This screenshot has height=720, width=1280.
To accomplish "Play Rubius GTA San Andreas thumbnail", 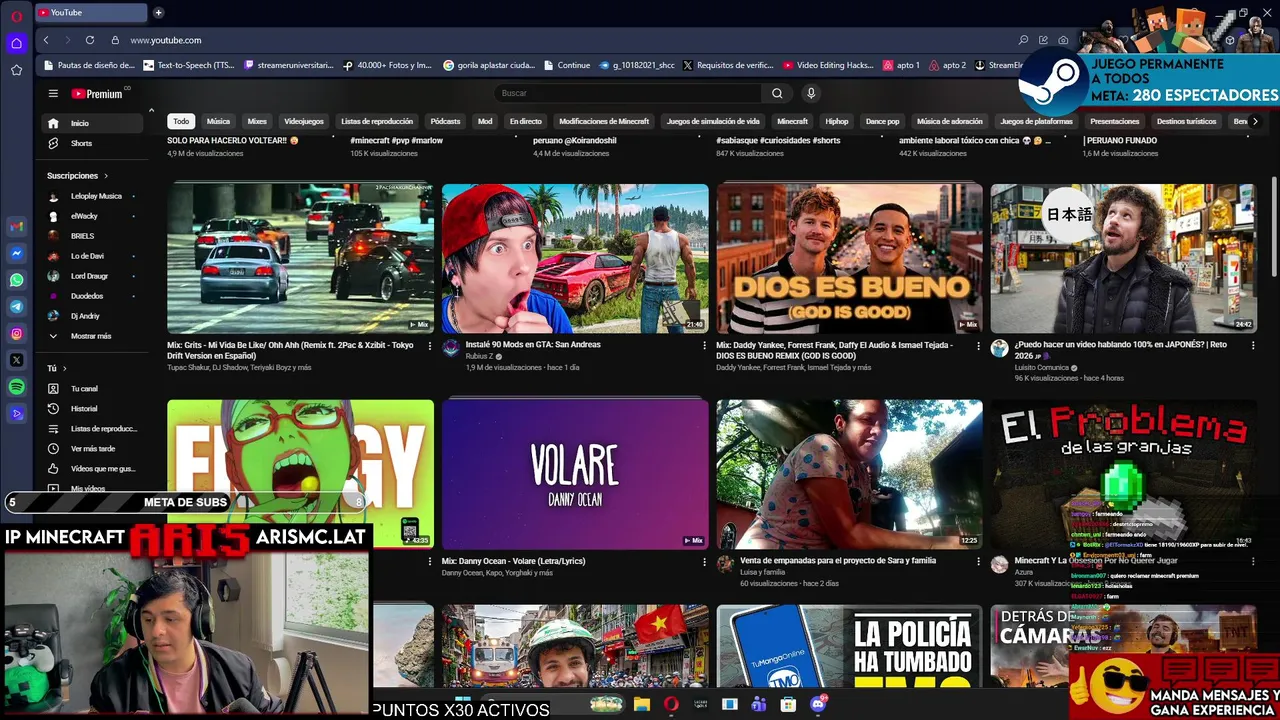I will coord(575,258).
